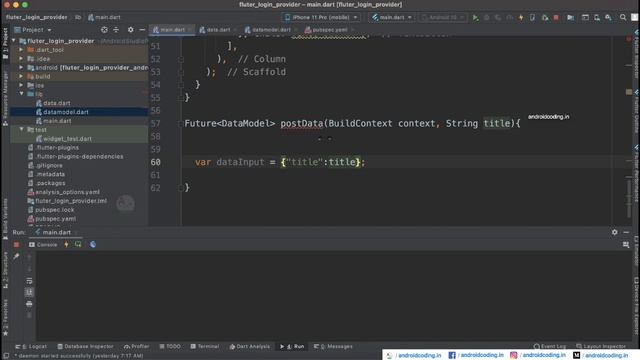Screen dimensions: 640x360
Task: Open Database Inspector tool window
Action: coord(85,347)
